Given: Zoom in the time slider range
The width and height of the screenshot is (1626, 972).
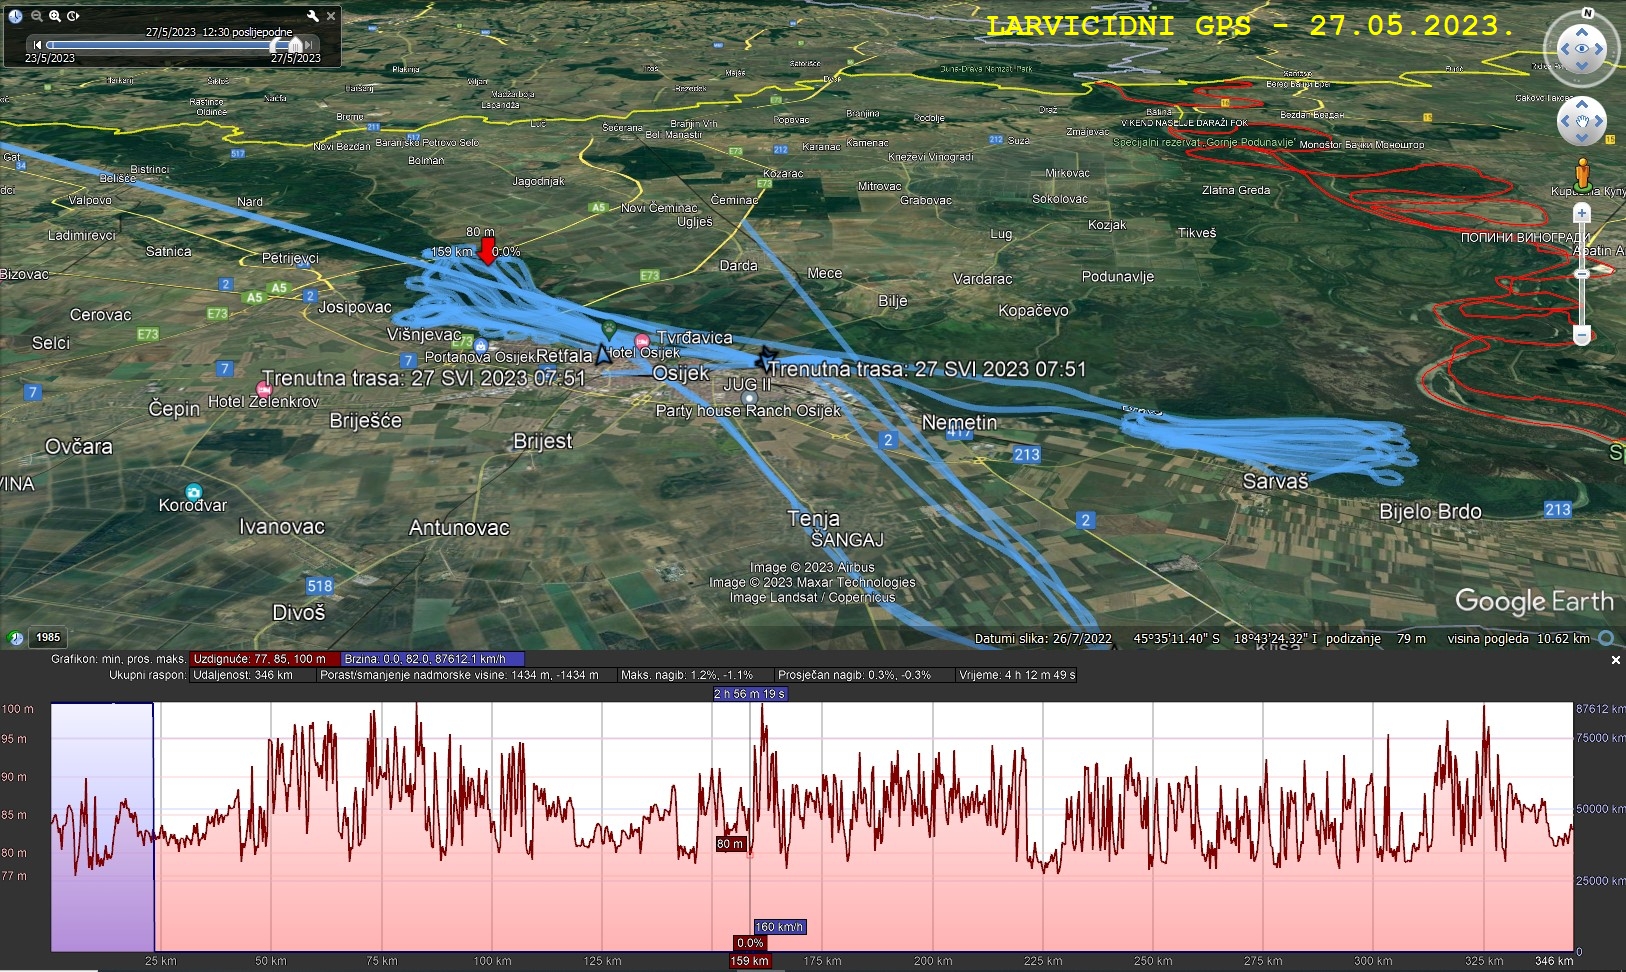Looking at the screenshot, I should [x=55, y=16].
